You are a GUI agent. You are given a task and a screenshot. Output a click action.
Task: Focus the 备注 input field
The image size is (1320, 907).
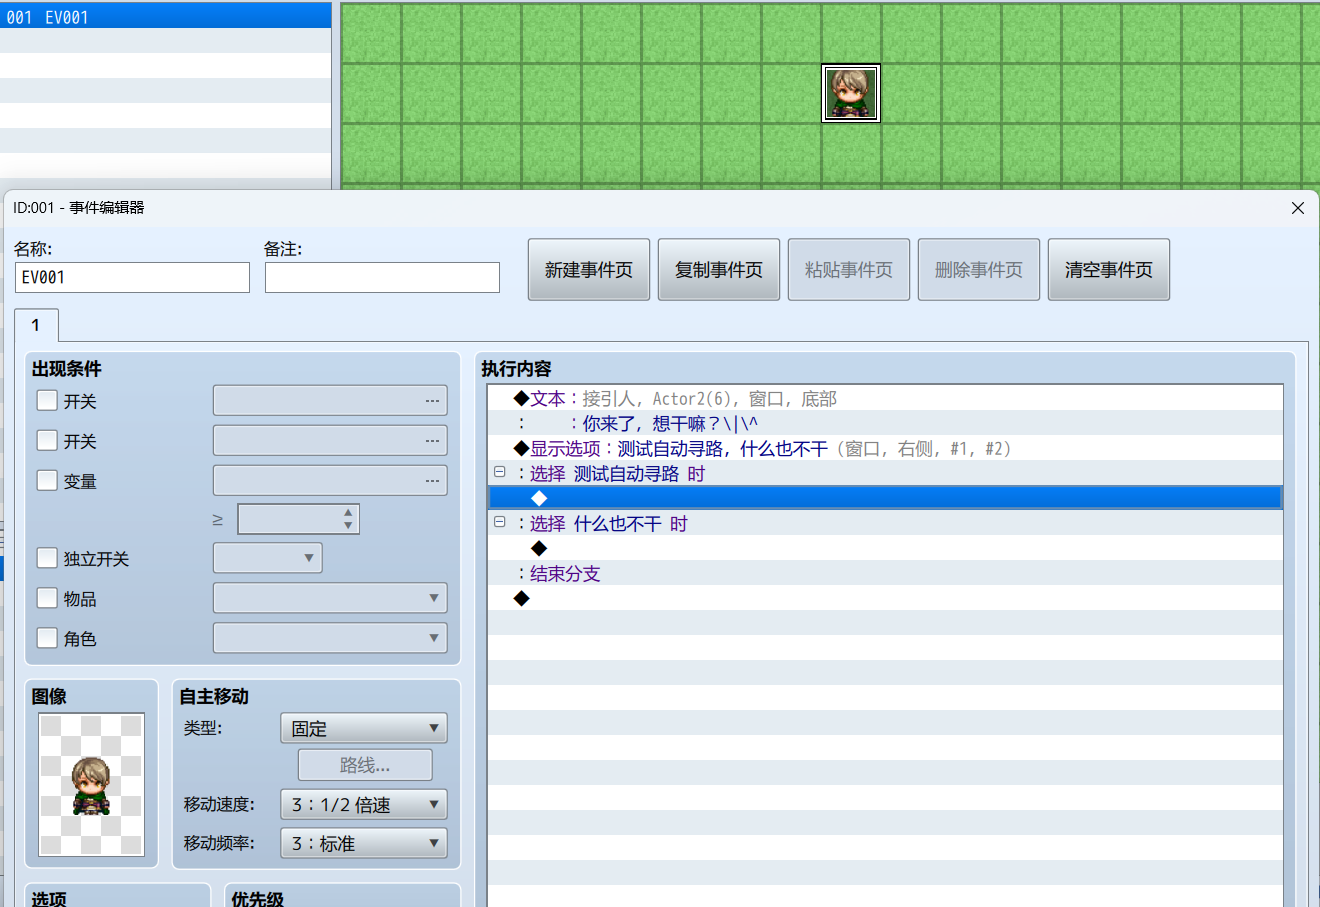[x=382, y=277]
